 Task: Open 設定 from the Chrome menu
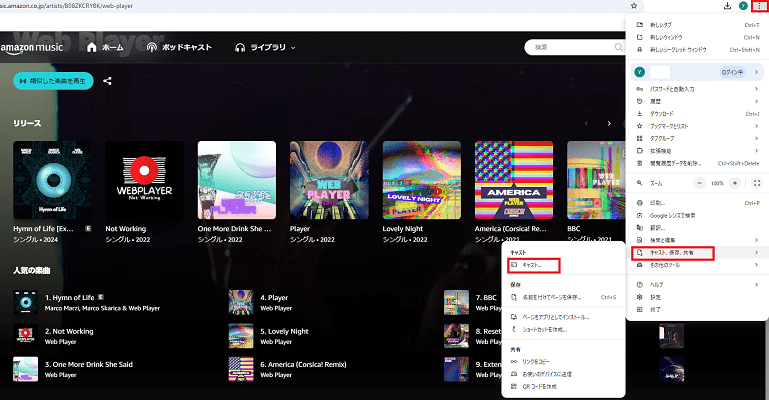tap(697, 297)
